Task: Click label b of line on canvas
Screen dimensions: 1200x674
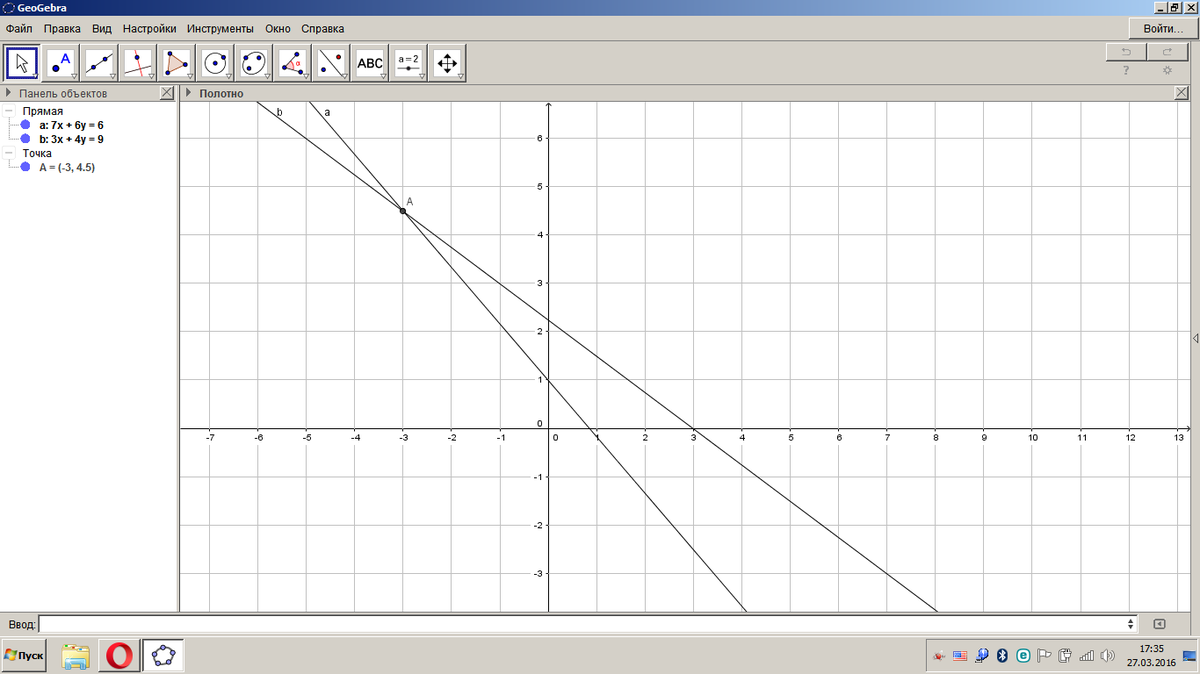Action: point(280,112)
